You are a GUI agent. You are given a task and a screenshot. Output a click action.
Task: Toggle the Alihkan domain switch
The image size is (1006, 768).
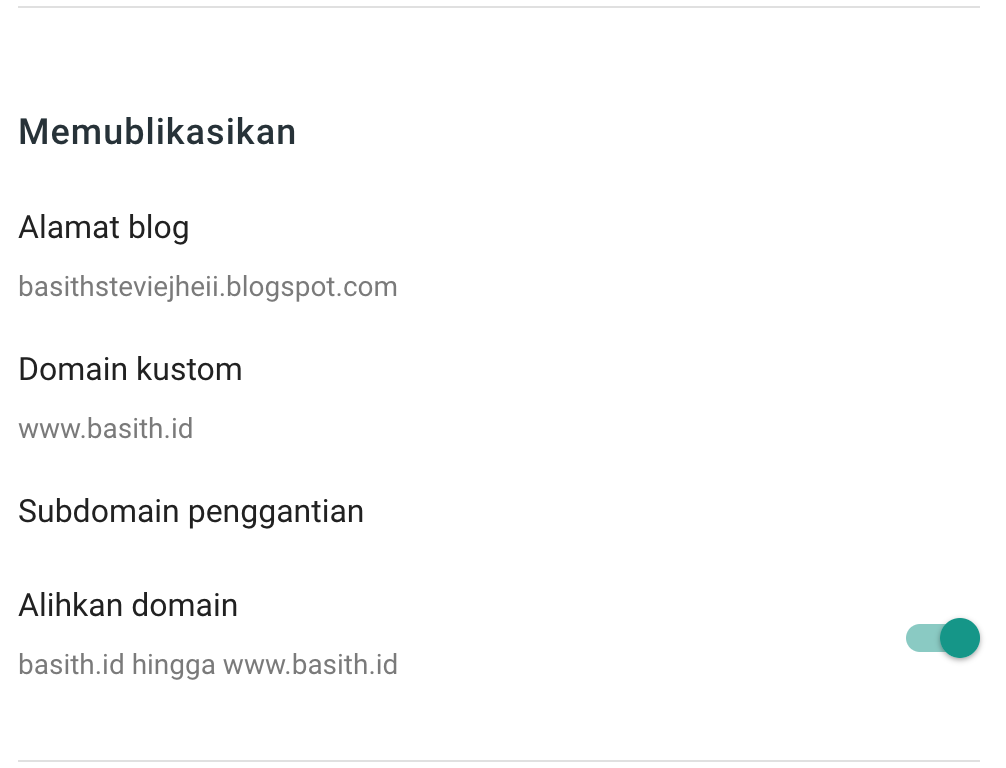942,638
